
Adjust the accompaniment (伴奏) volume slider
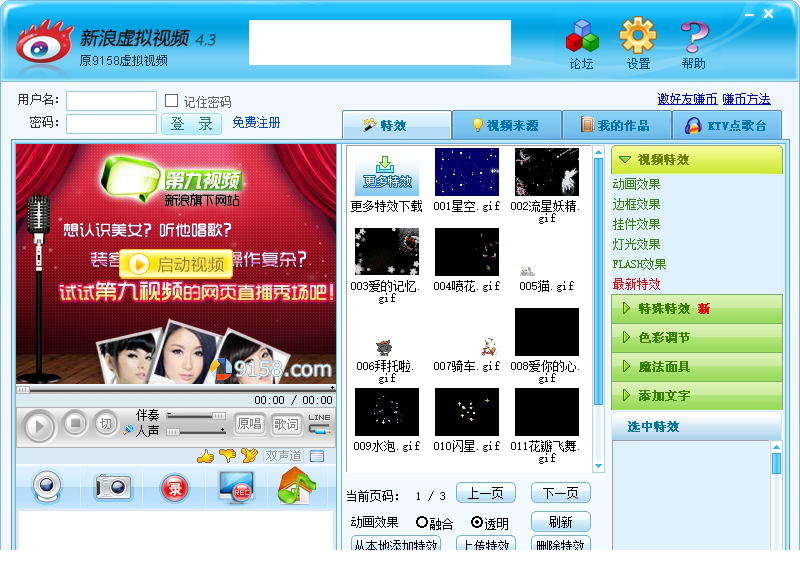click(196, 416)
